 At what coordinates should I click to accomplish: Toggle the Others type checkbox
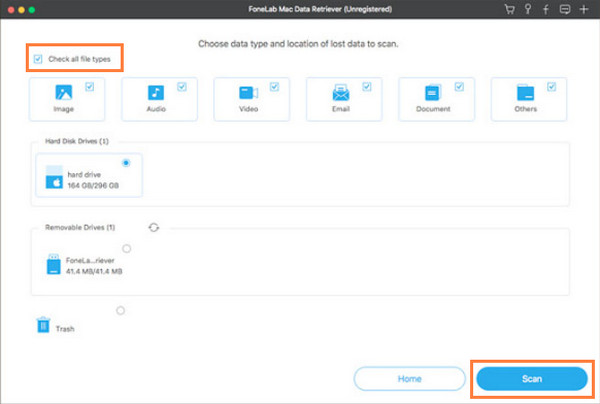click(551, 87)
